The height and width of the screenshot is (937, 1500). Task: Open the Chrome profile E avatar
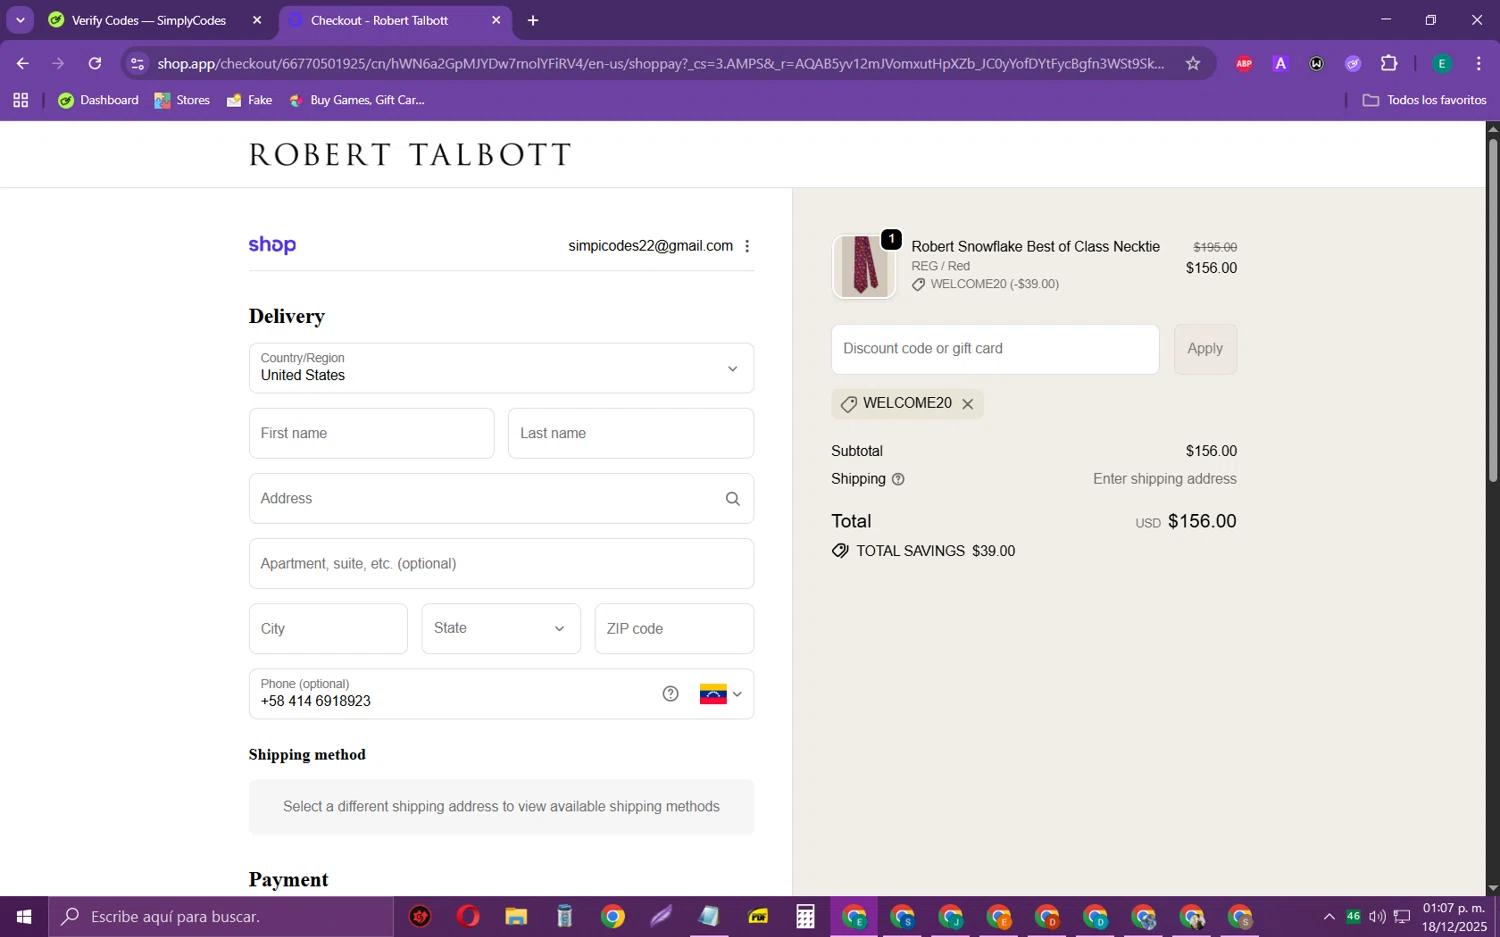tap(1442, 63)
